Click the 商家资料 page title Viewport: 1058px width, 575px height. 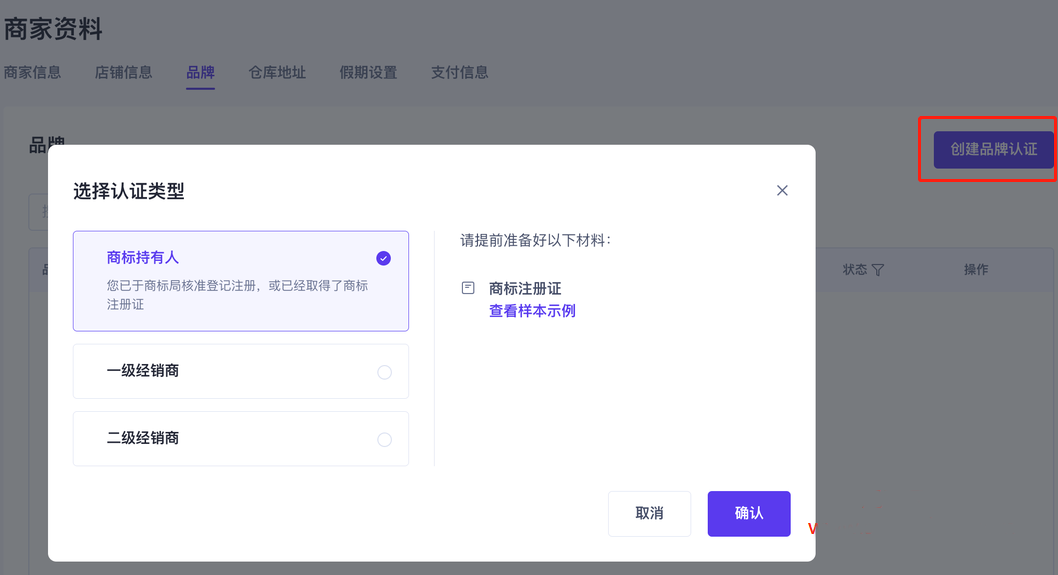(53, 29)
